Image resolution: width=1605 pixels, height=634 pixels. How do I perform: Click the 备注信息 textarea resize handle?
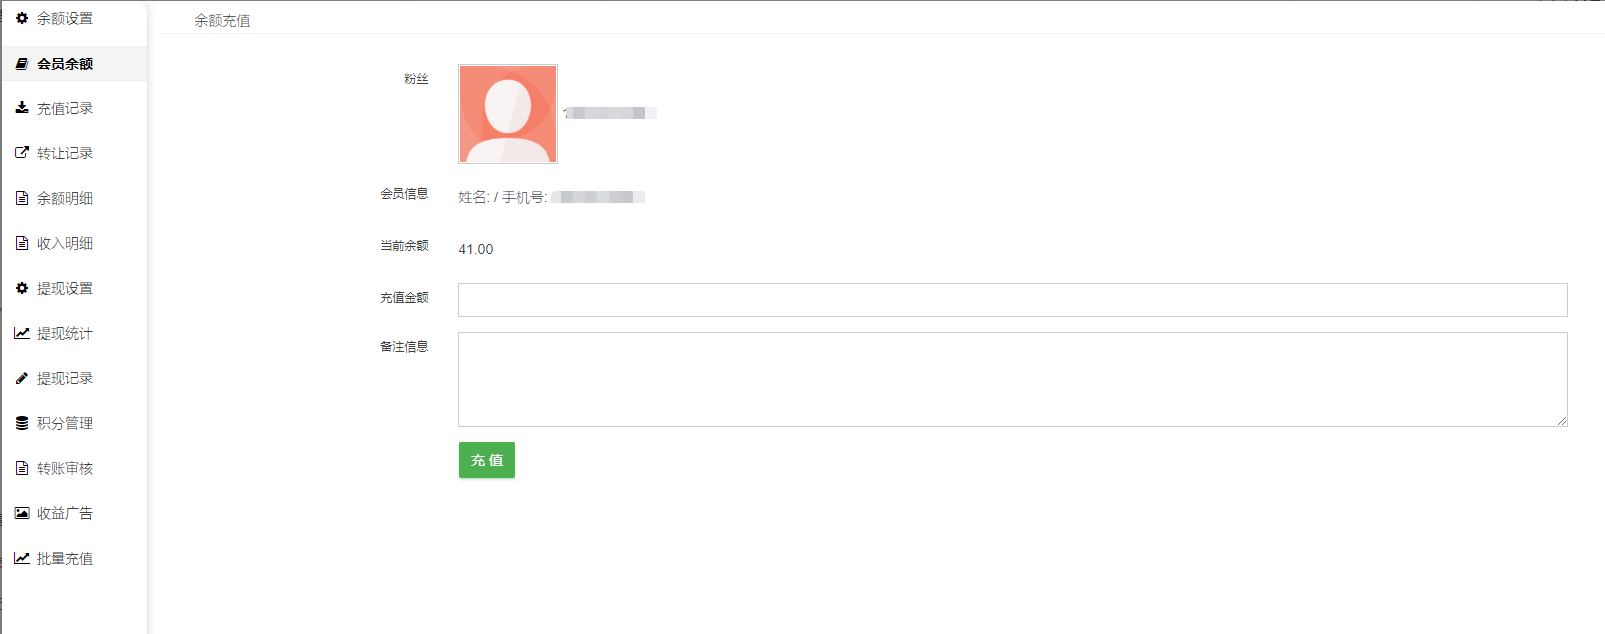1561,420
